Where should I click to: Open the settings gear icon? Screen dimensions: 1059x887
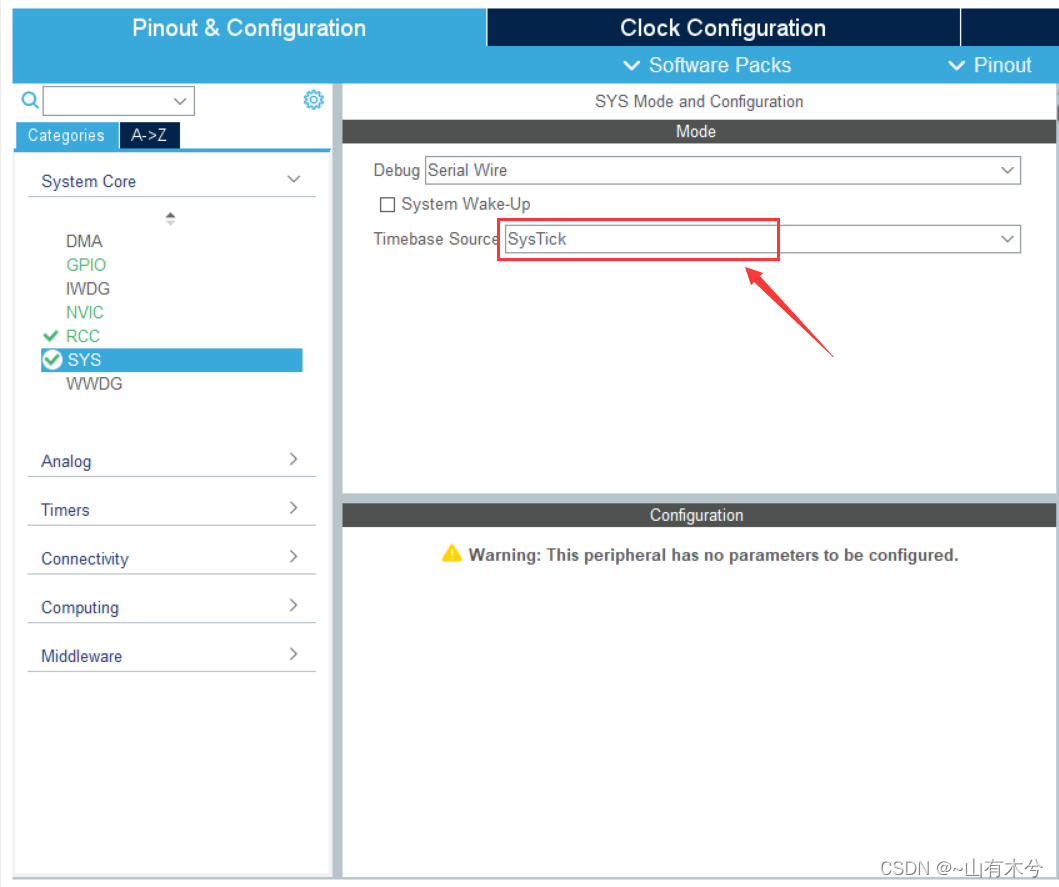point(313,100)
